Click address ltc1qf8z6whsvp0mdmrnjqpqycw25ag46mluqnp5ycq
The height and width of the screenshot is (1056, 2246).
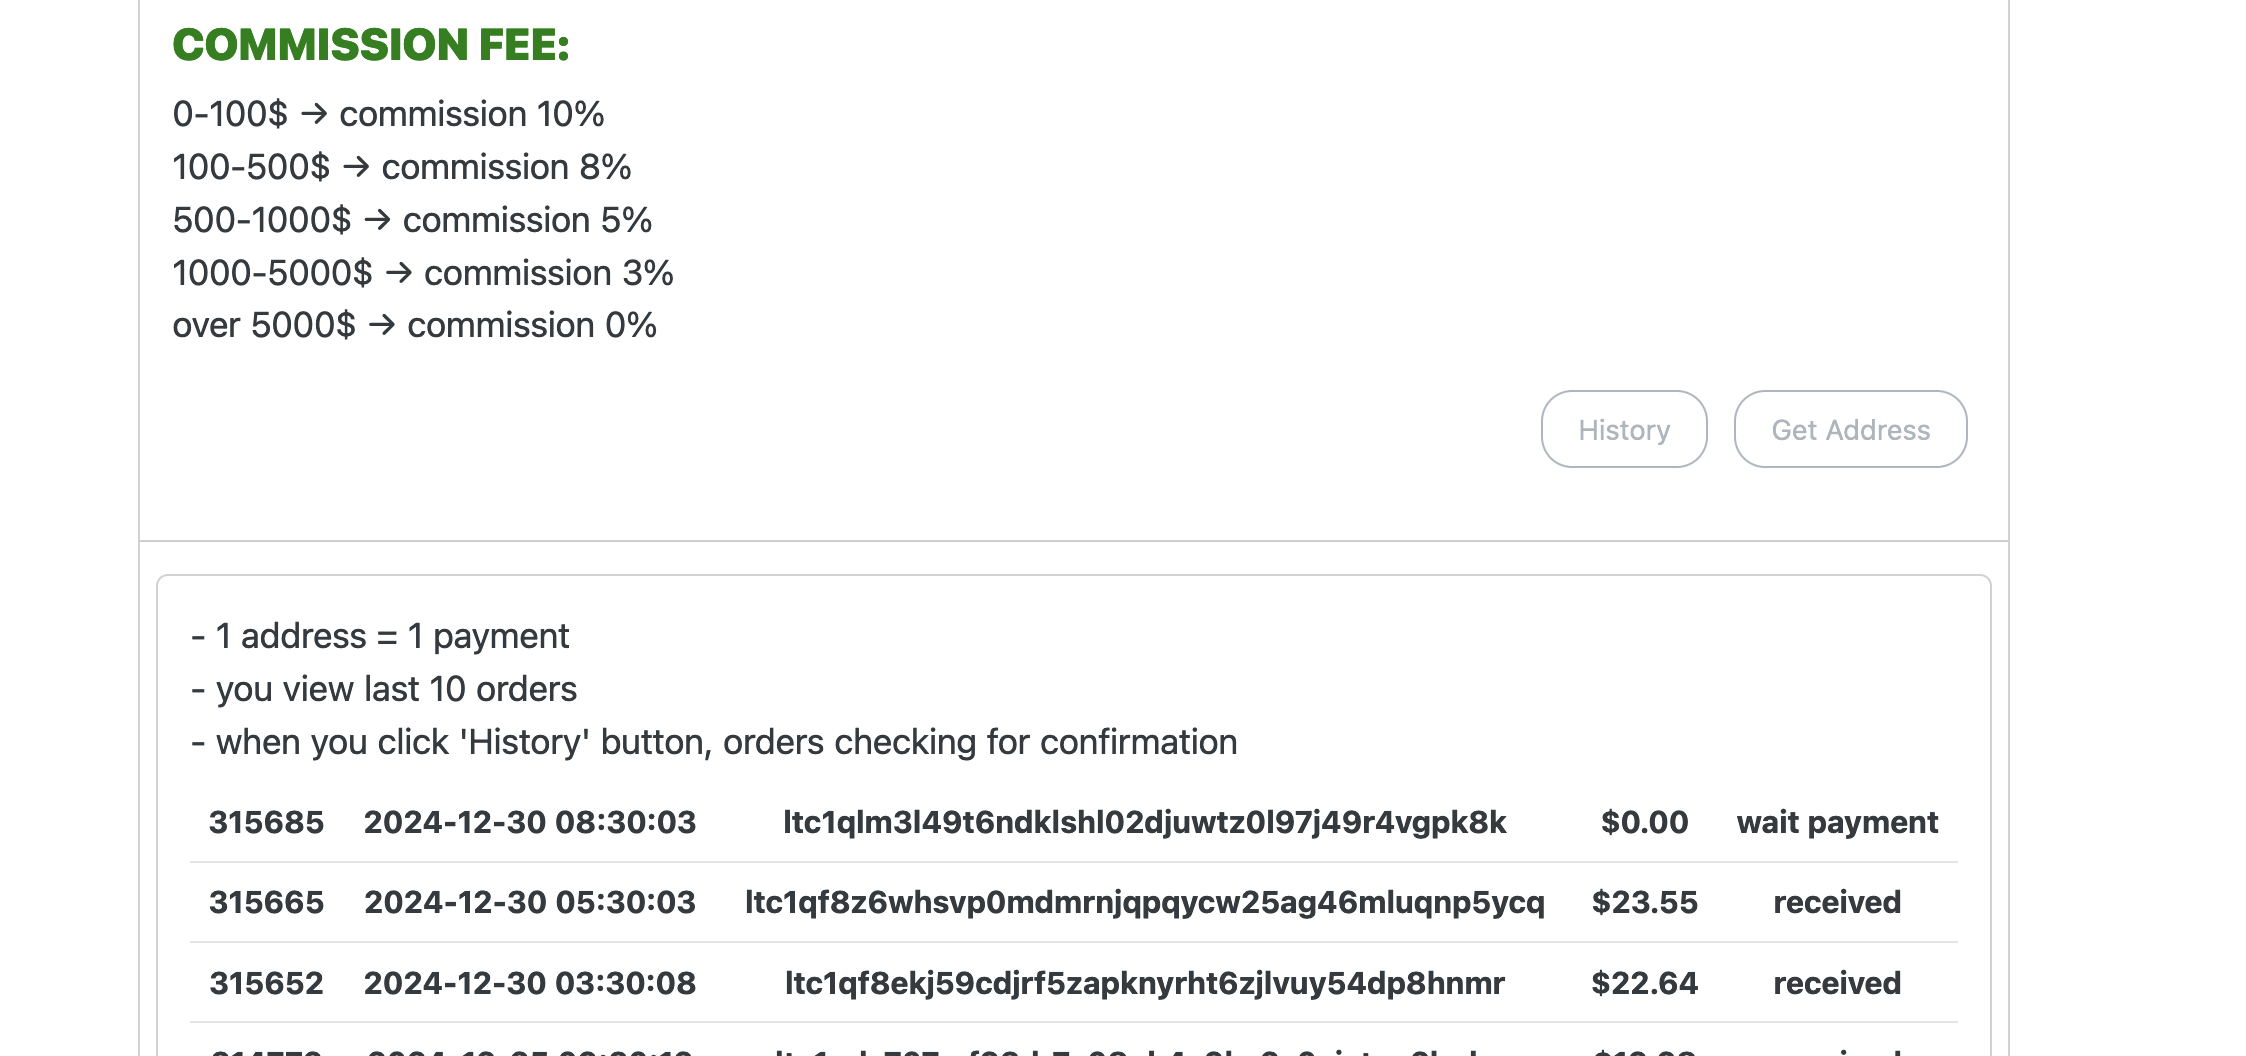click(1144, 902)
